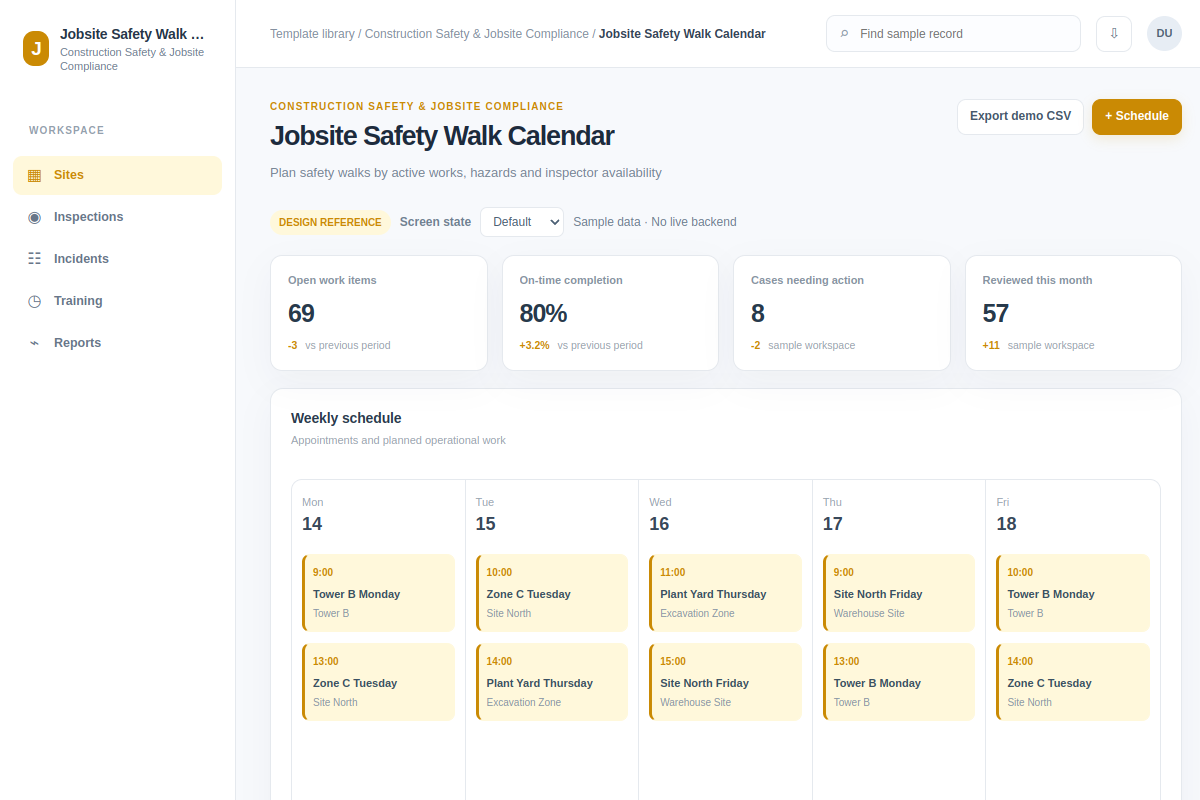Click the + Schedule button

(x=1137, y=116)
